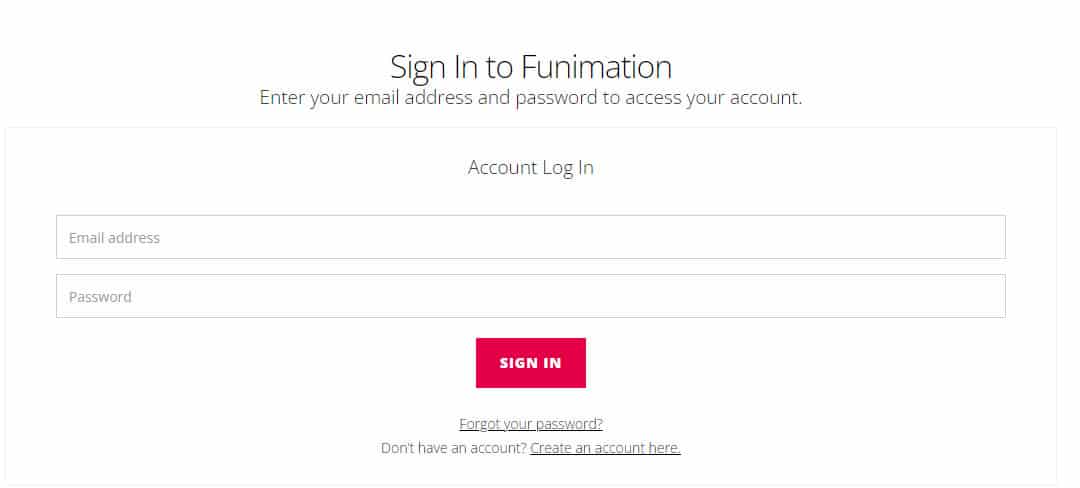Screen dimensions: 1080x488
Task: Click the white text on the red button
Action: tap(530, 363)
